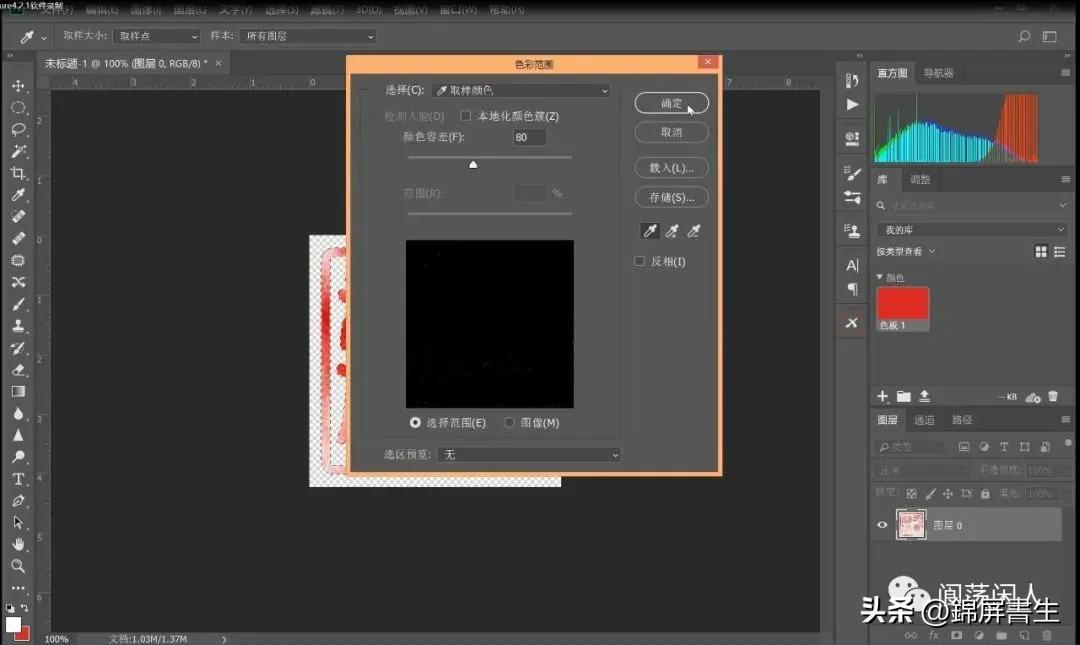Screen dimensions: 1080x645
Task: Select the Move tool in the toolbar
Action: [x=18, y=86]
